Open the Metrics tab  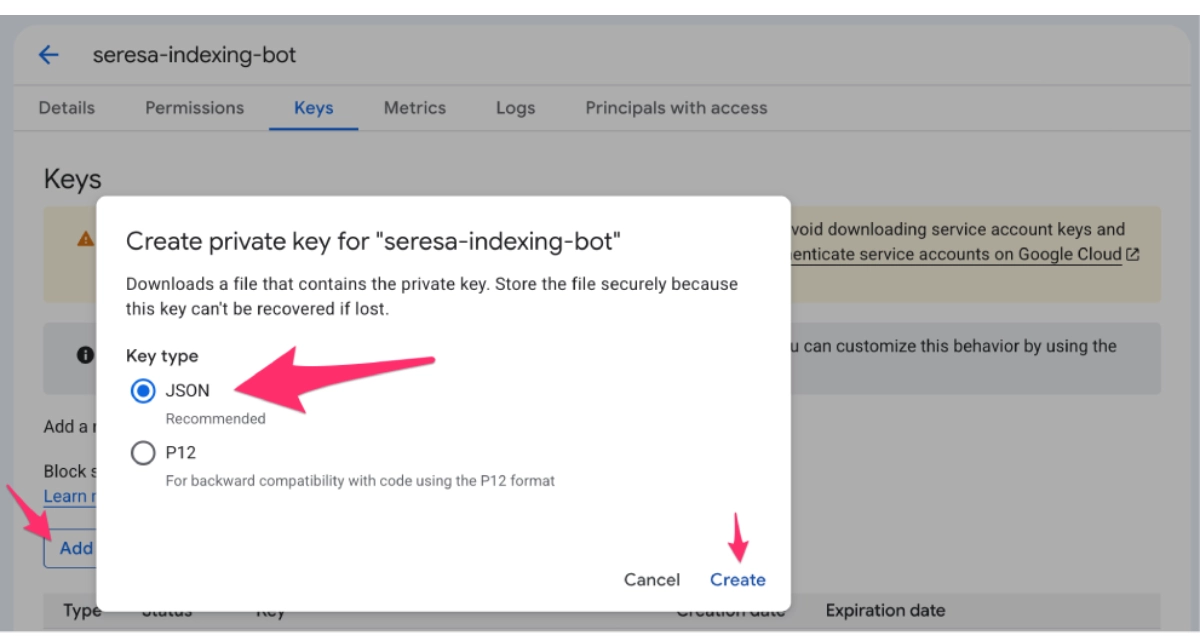point(415,108)
